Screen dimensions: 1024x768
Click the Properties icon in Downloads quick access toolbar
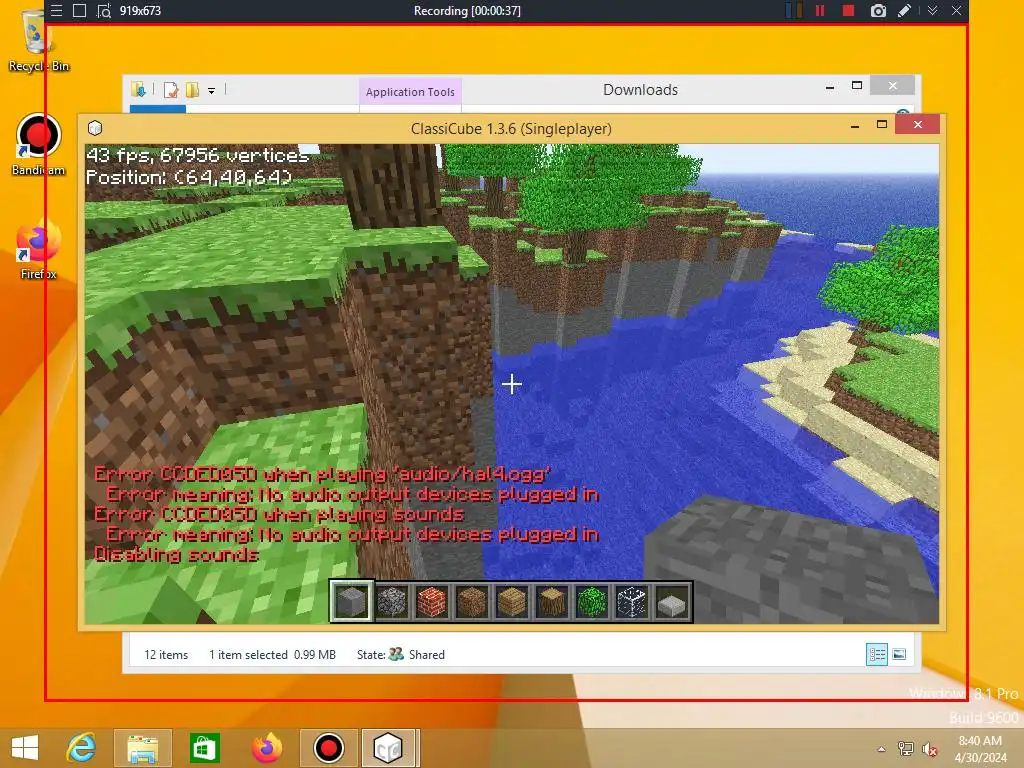171,90
